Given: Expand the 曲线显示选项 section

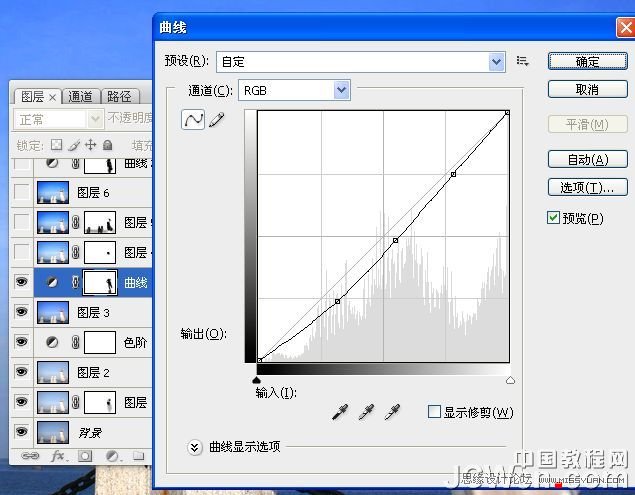Looking at the screenshot, I should coord(195,447).
